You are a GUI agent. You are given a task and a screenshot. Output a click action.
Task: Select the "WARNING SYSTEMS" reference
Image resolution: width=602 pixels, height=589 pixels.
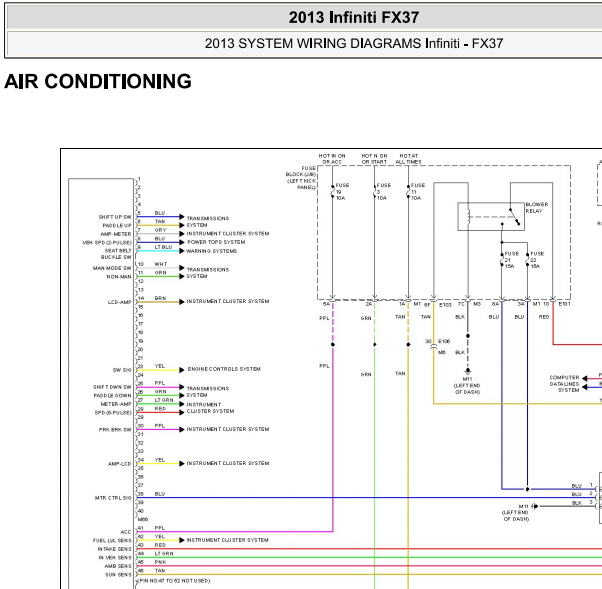tap(212, 251)
